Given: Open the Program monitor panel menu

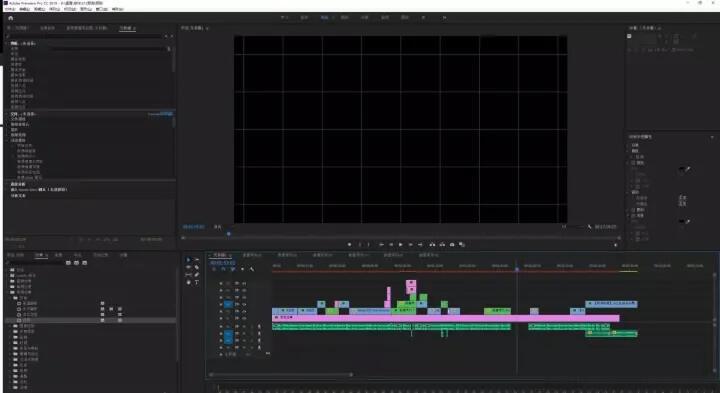Looking at the screenshot, I should point(207,28).
